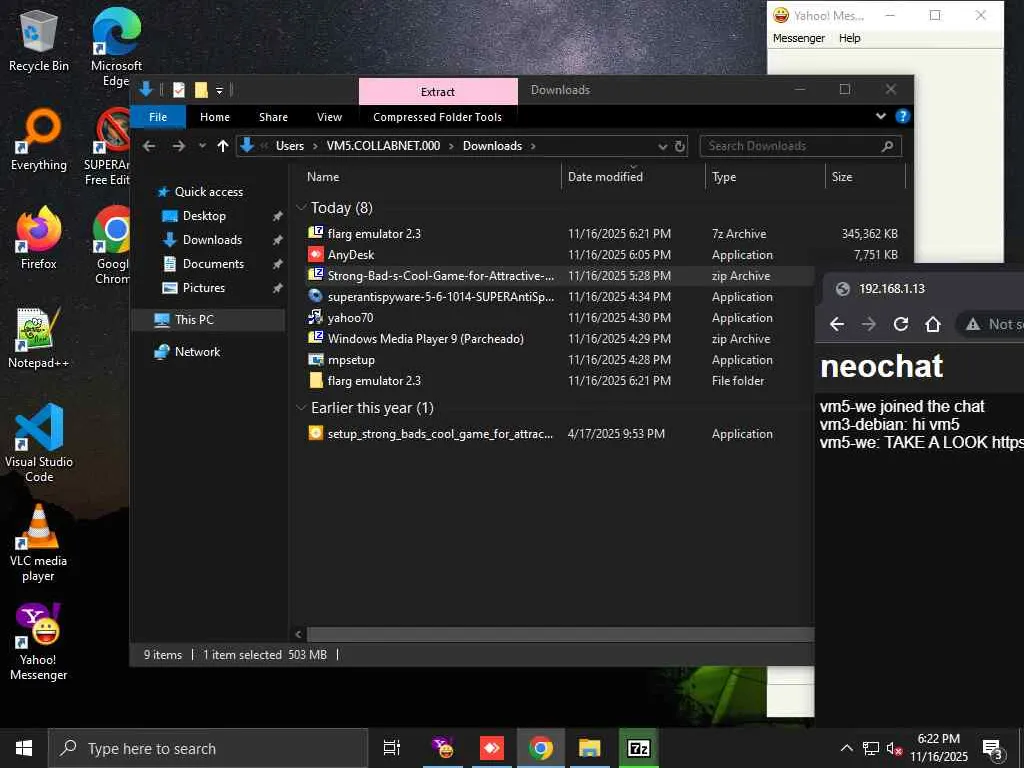1024x768 pixels.
Task: Switch to 7-Zip taskbar button
Action: (638, 748)
